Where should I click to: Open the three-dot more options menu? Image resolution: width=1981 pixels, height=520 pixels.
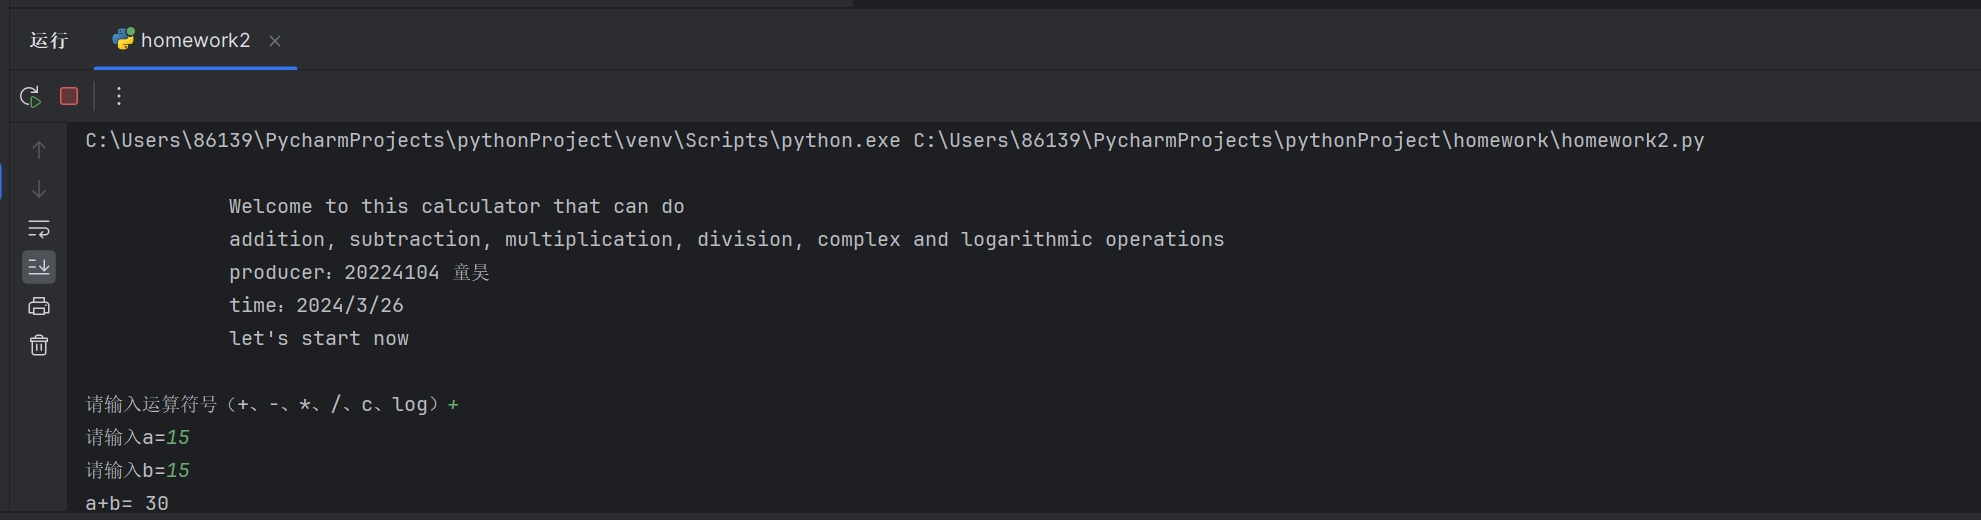(119, 96)
